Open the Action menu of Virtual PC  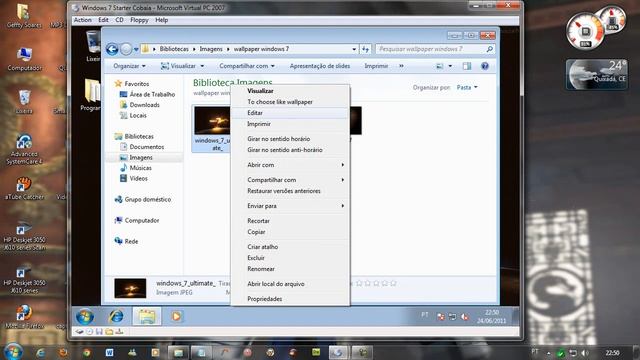(82, 20)
